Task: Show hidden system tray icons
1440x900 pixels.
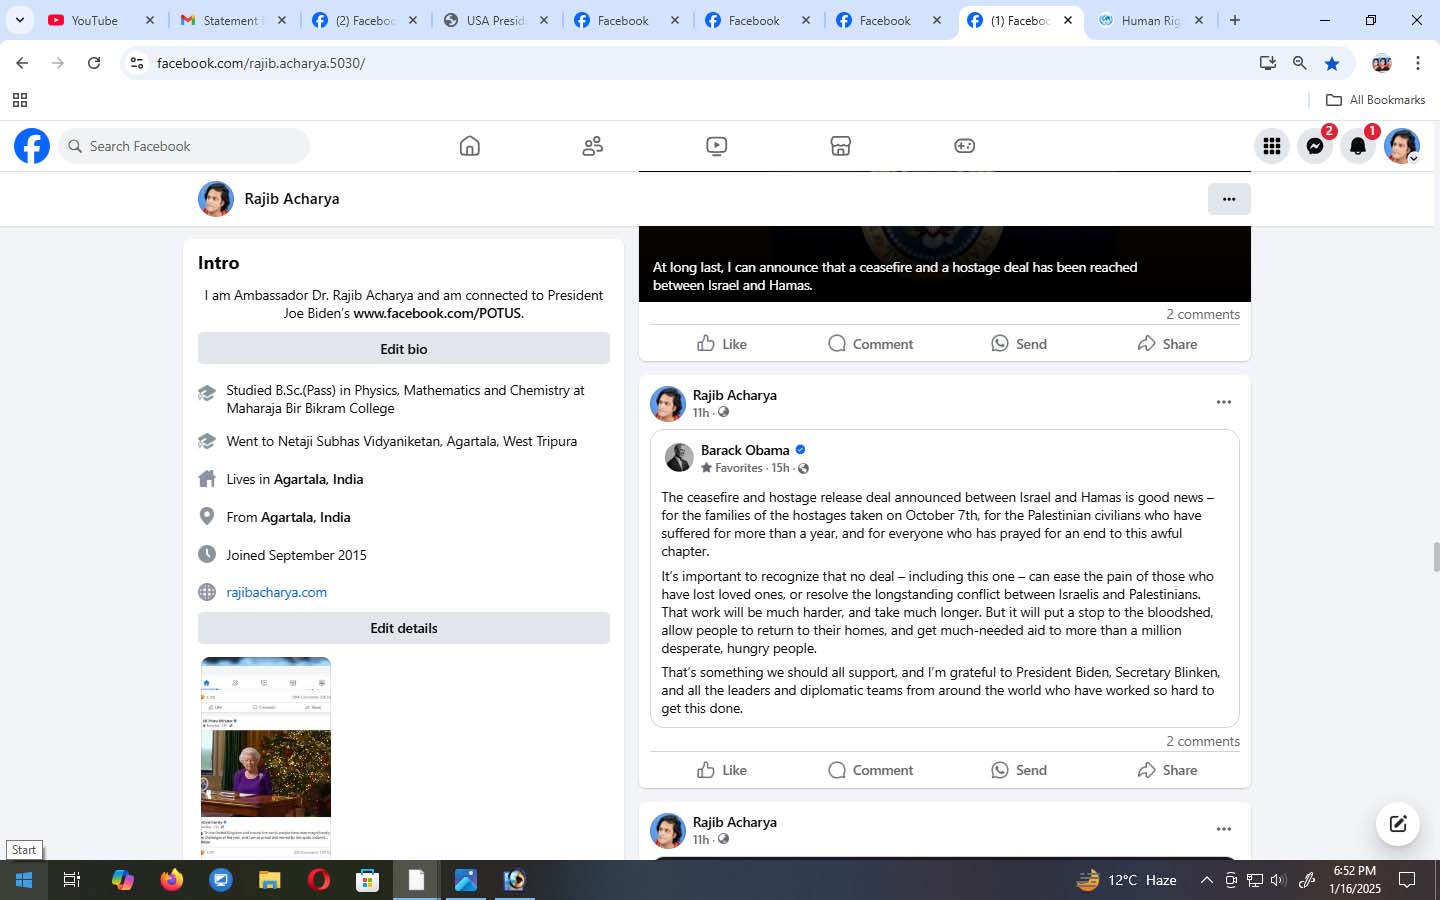Action: click(1206, 880)
